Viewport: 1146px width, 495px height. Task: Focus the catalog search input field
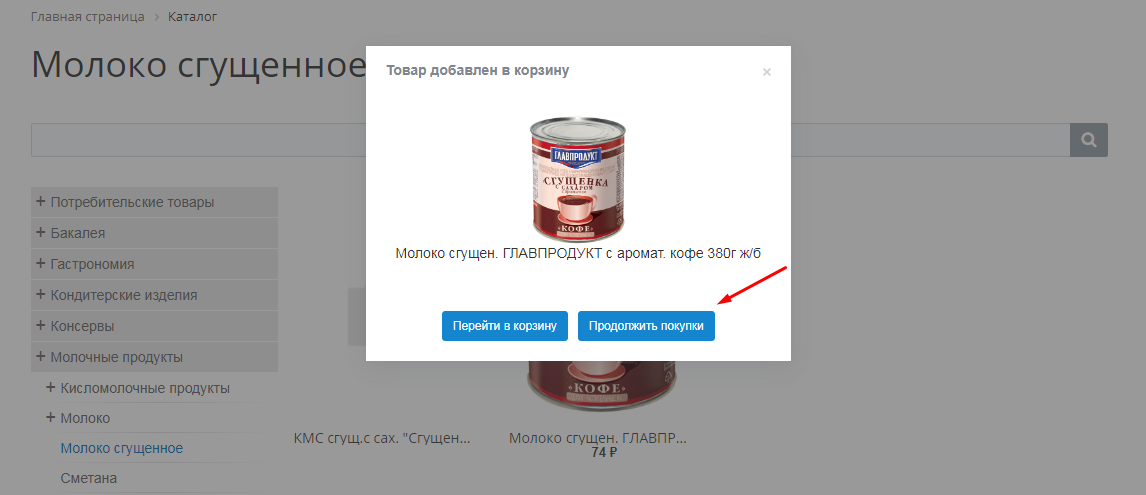(x=550, y=140)
